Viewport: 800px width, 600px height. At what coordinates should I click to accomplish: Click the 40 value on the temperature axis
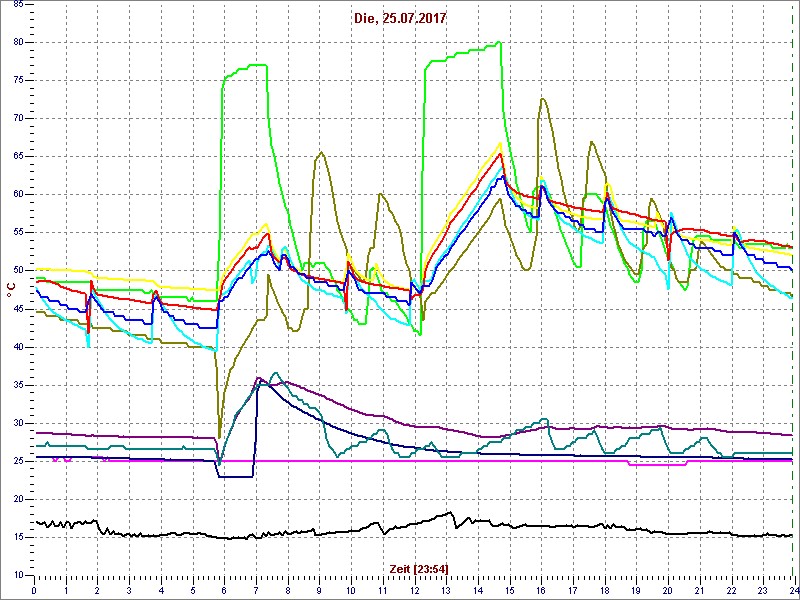(17, 347)
